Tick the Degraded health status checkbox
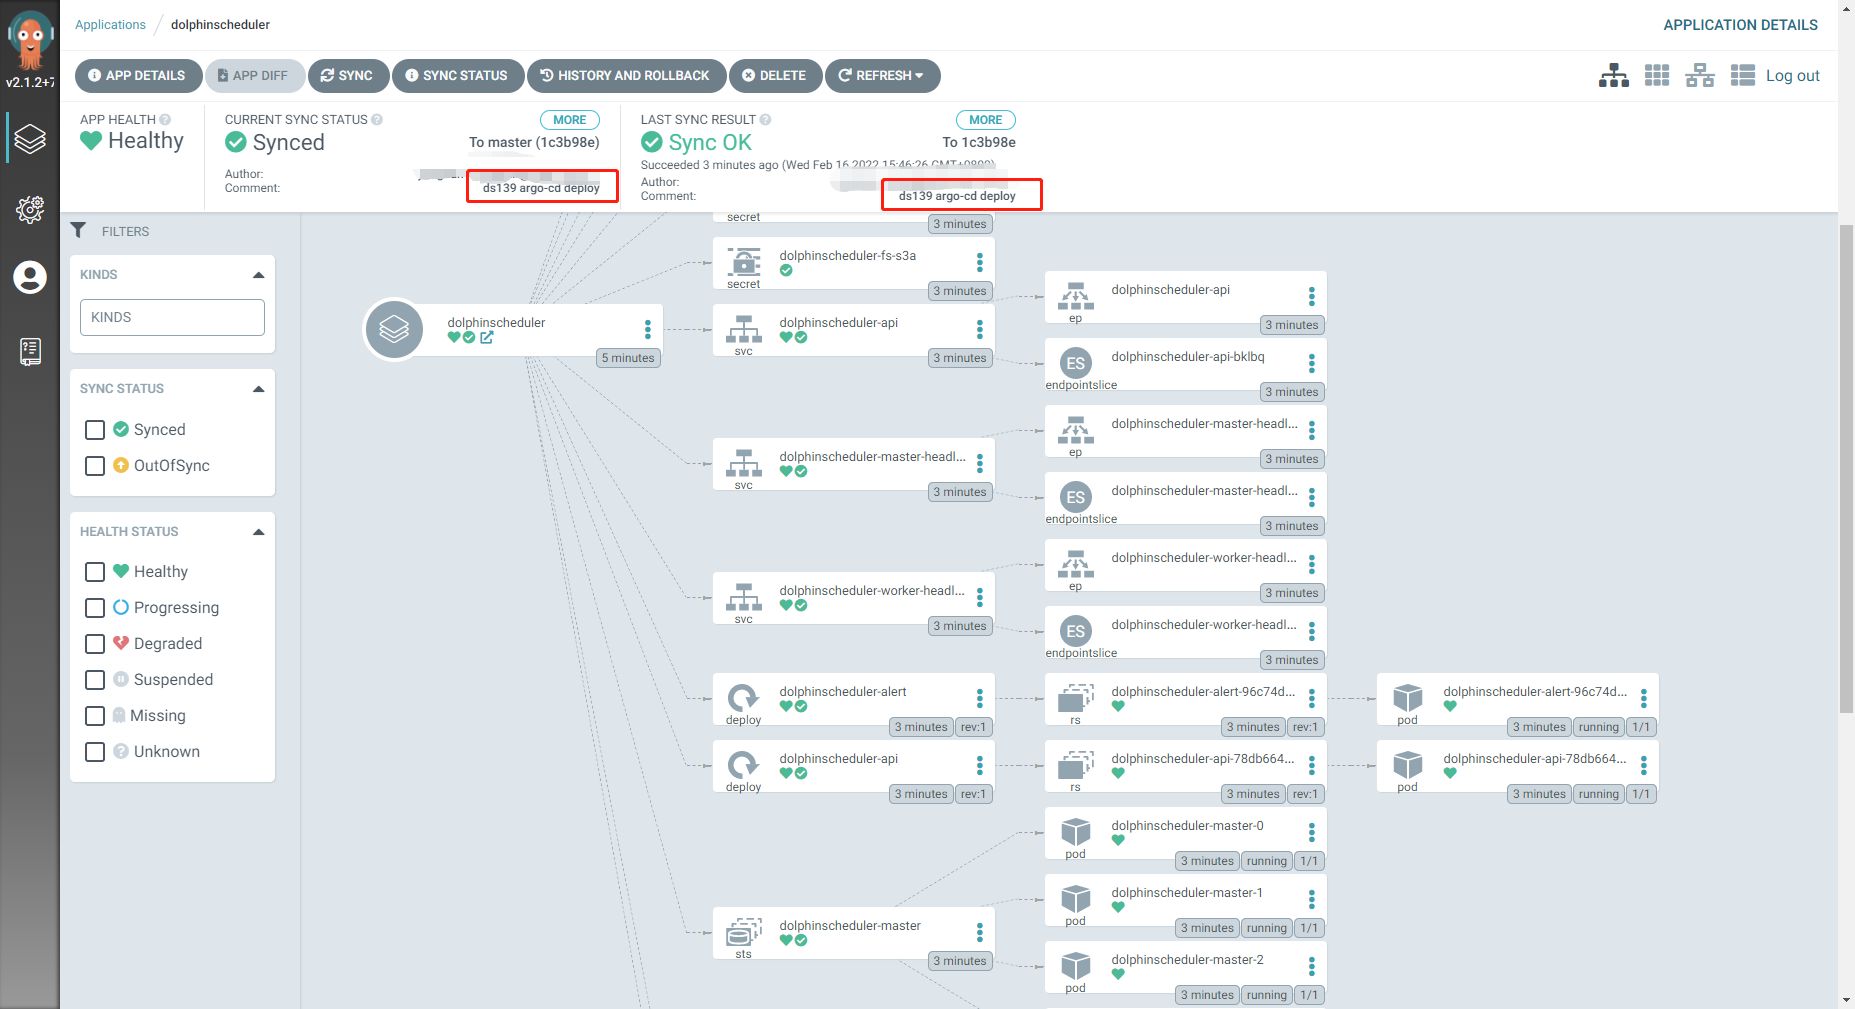 coord(95,644)
